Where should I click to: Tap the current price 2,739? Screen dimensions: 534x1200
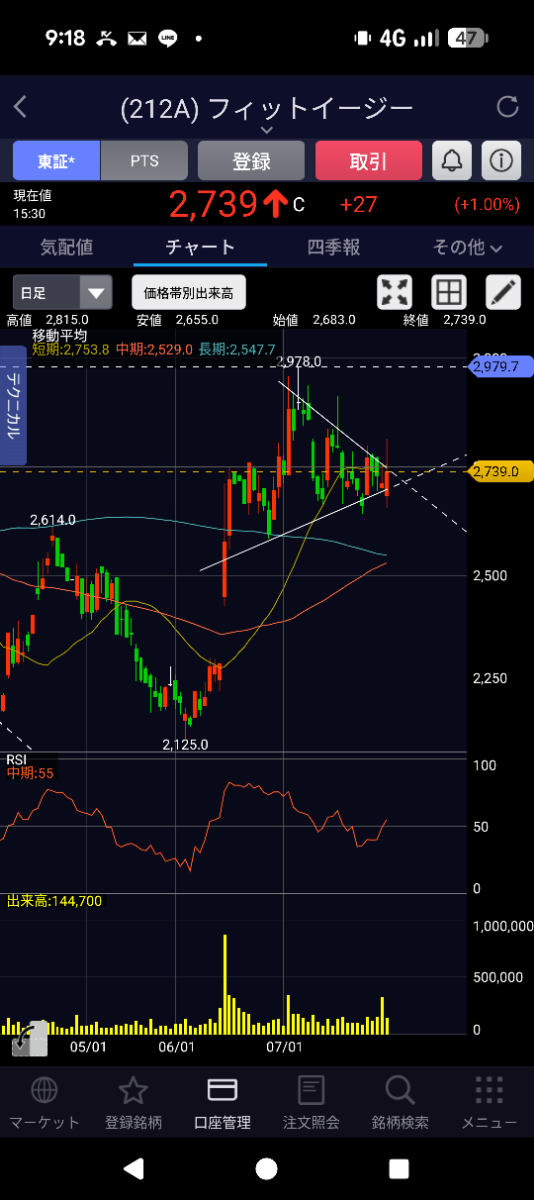pos(213,204)
